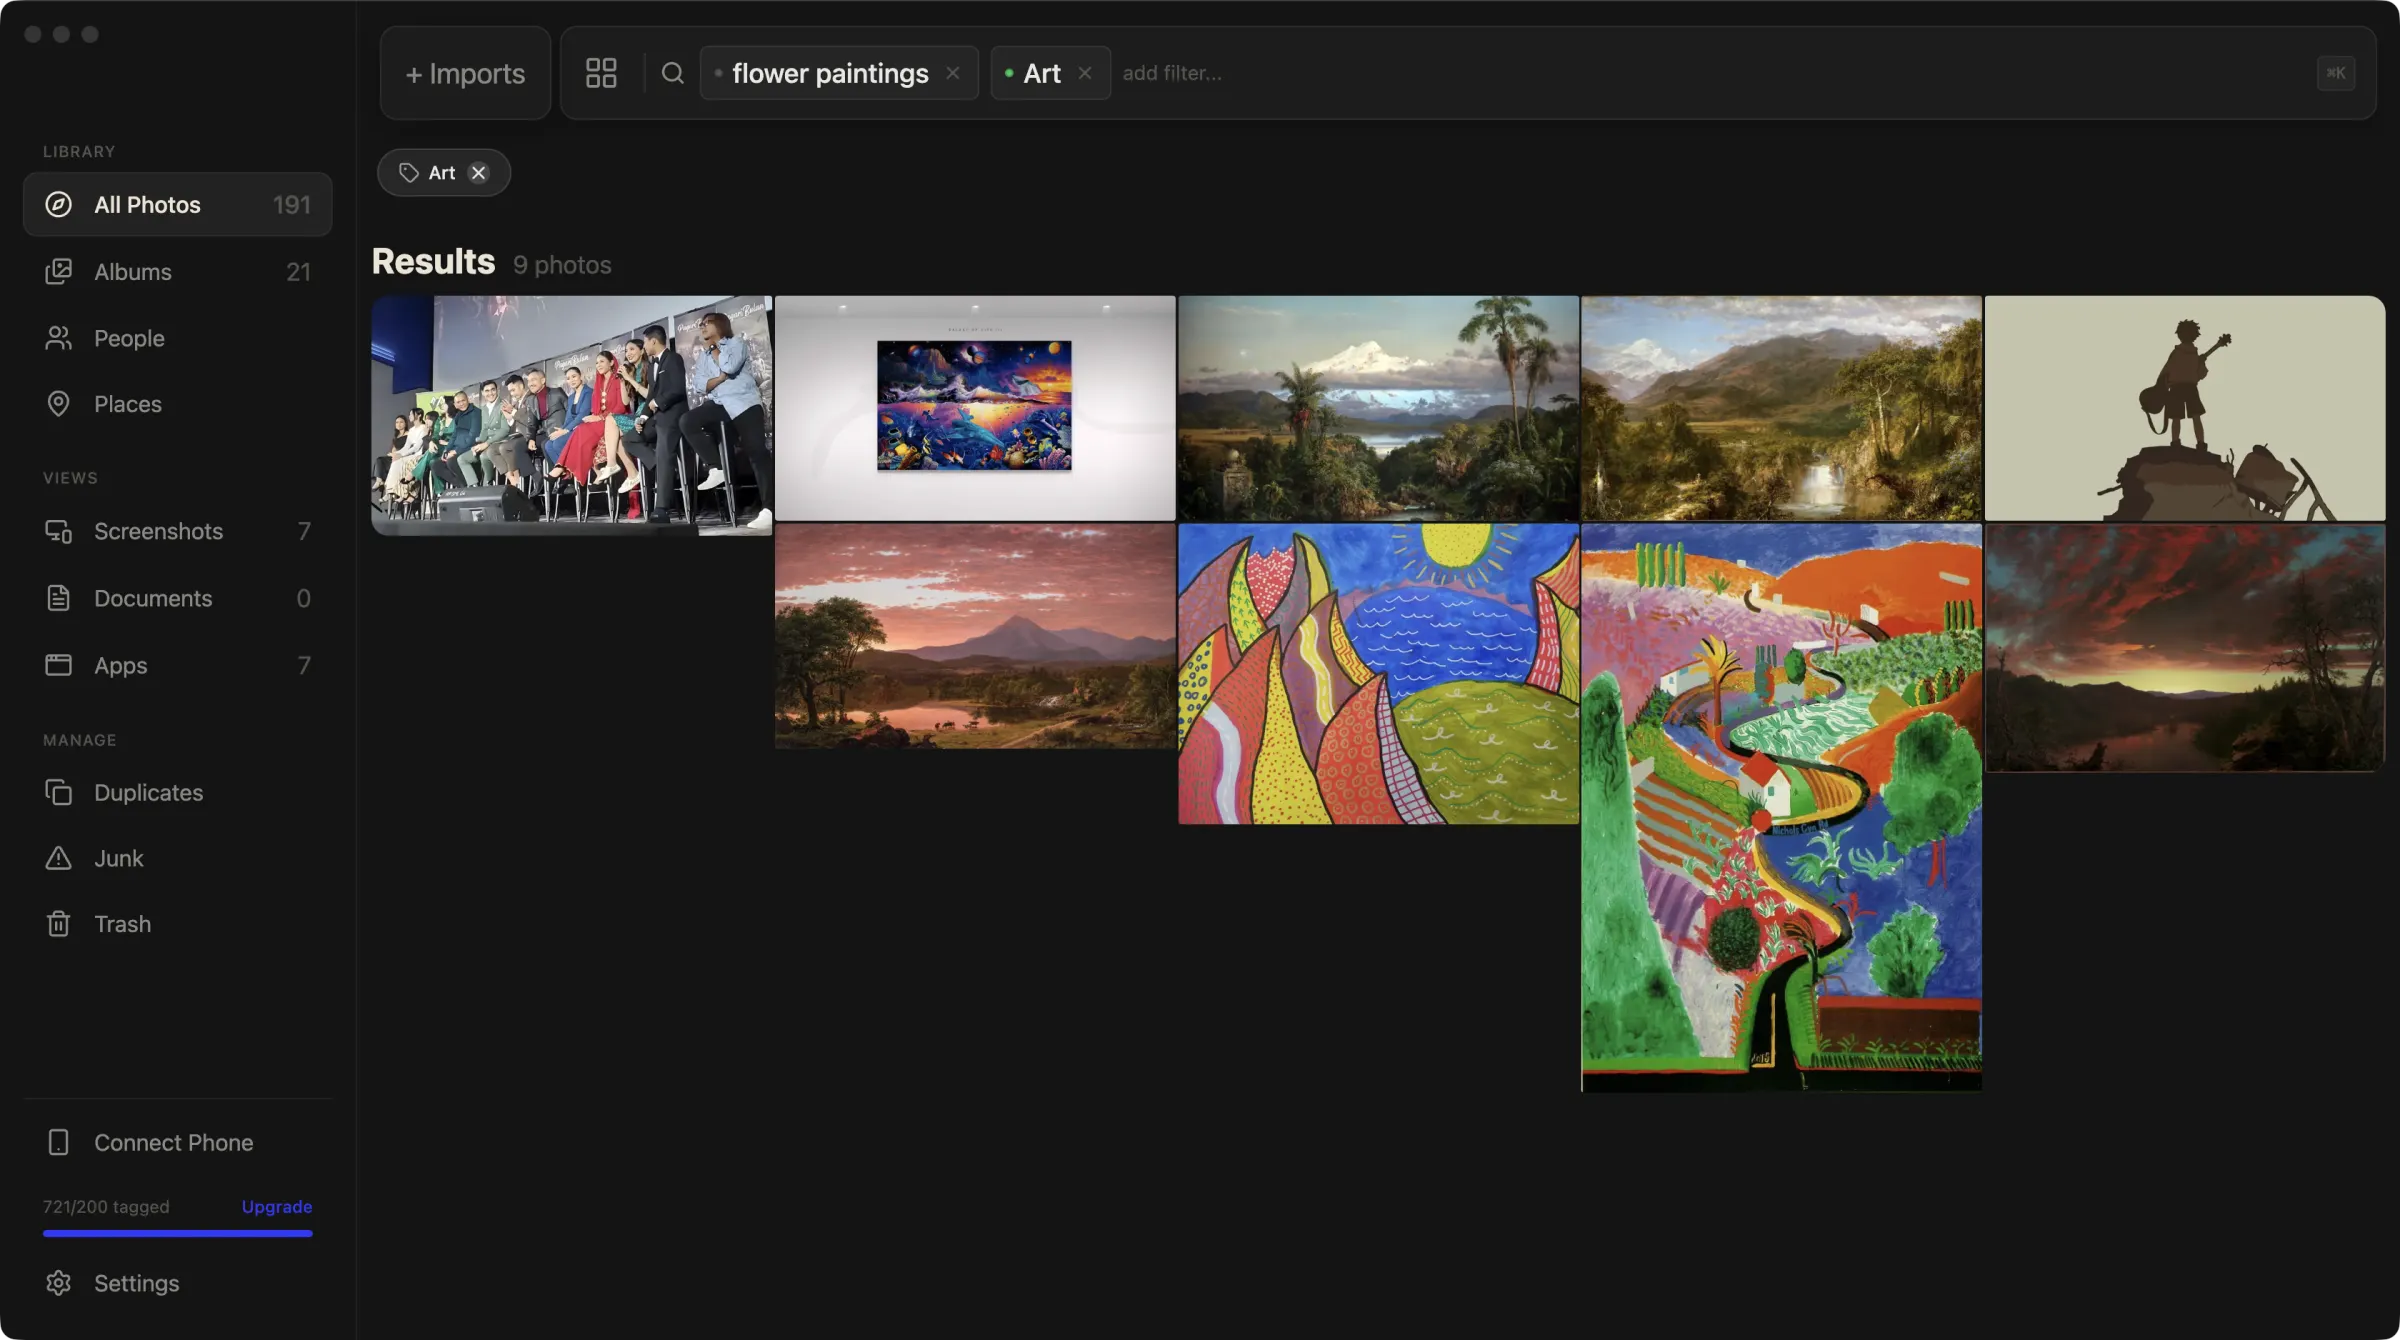Click the Upgrade link
This screenshot has width=2400, height=1340.
click(277, 1206)
